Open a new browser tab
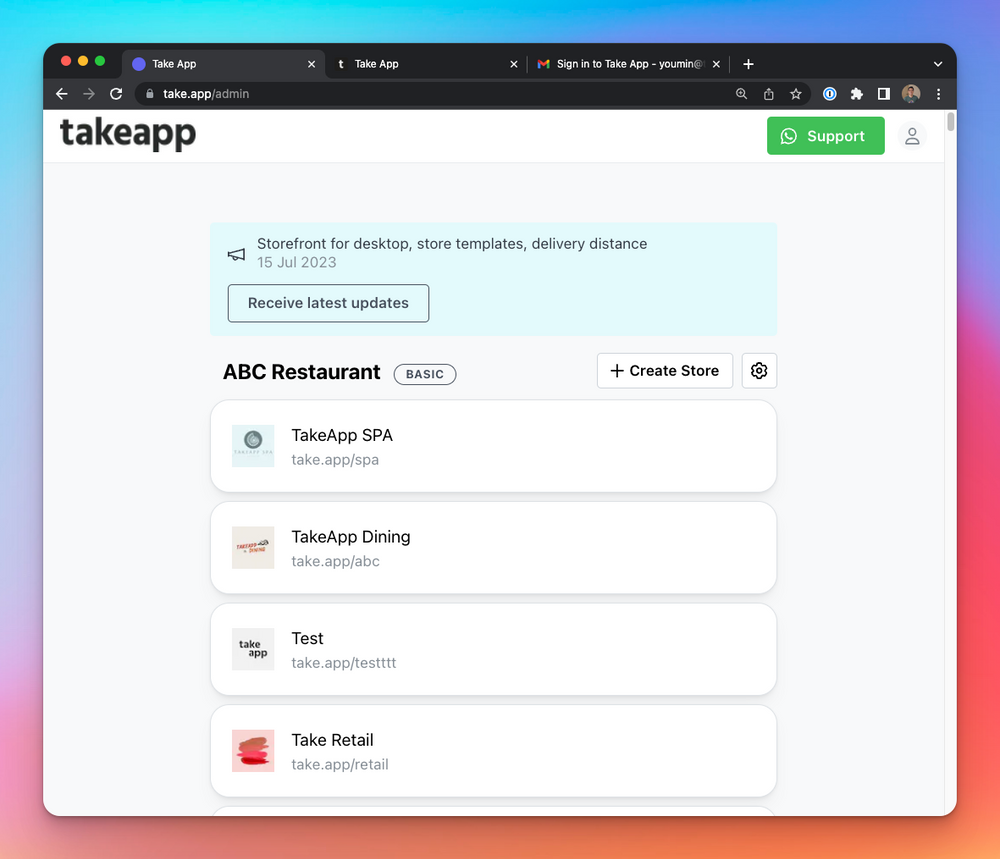Screen dimensions: 1000x859 click(x=748, y=64)
